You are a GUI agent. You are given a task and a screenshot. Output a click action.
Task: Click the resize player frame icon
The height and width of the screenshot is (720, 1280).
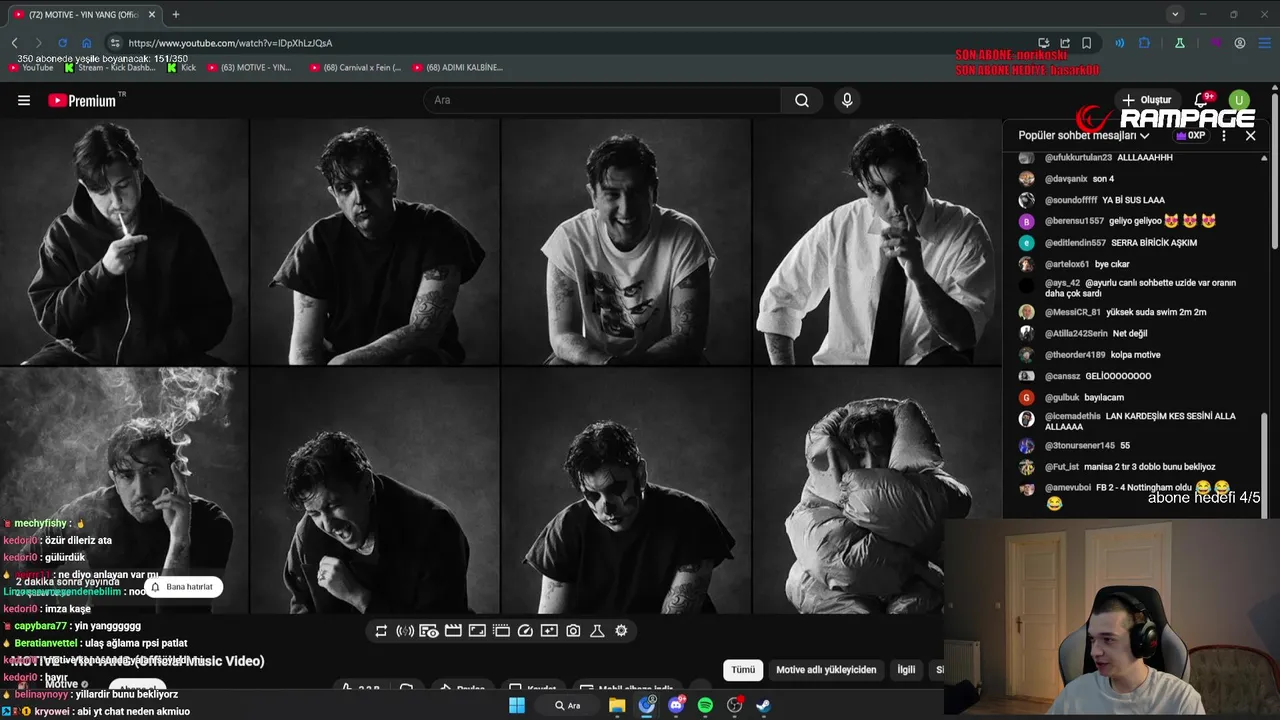477,631
